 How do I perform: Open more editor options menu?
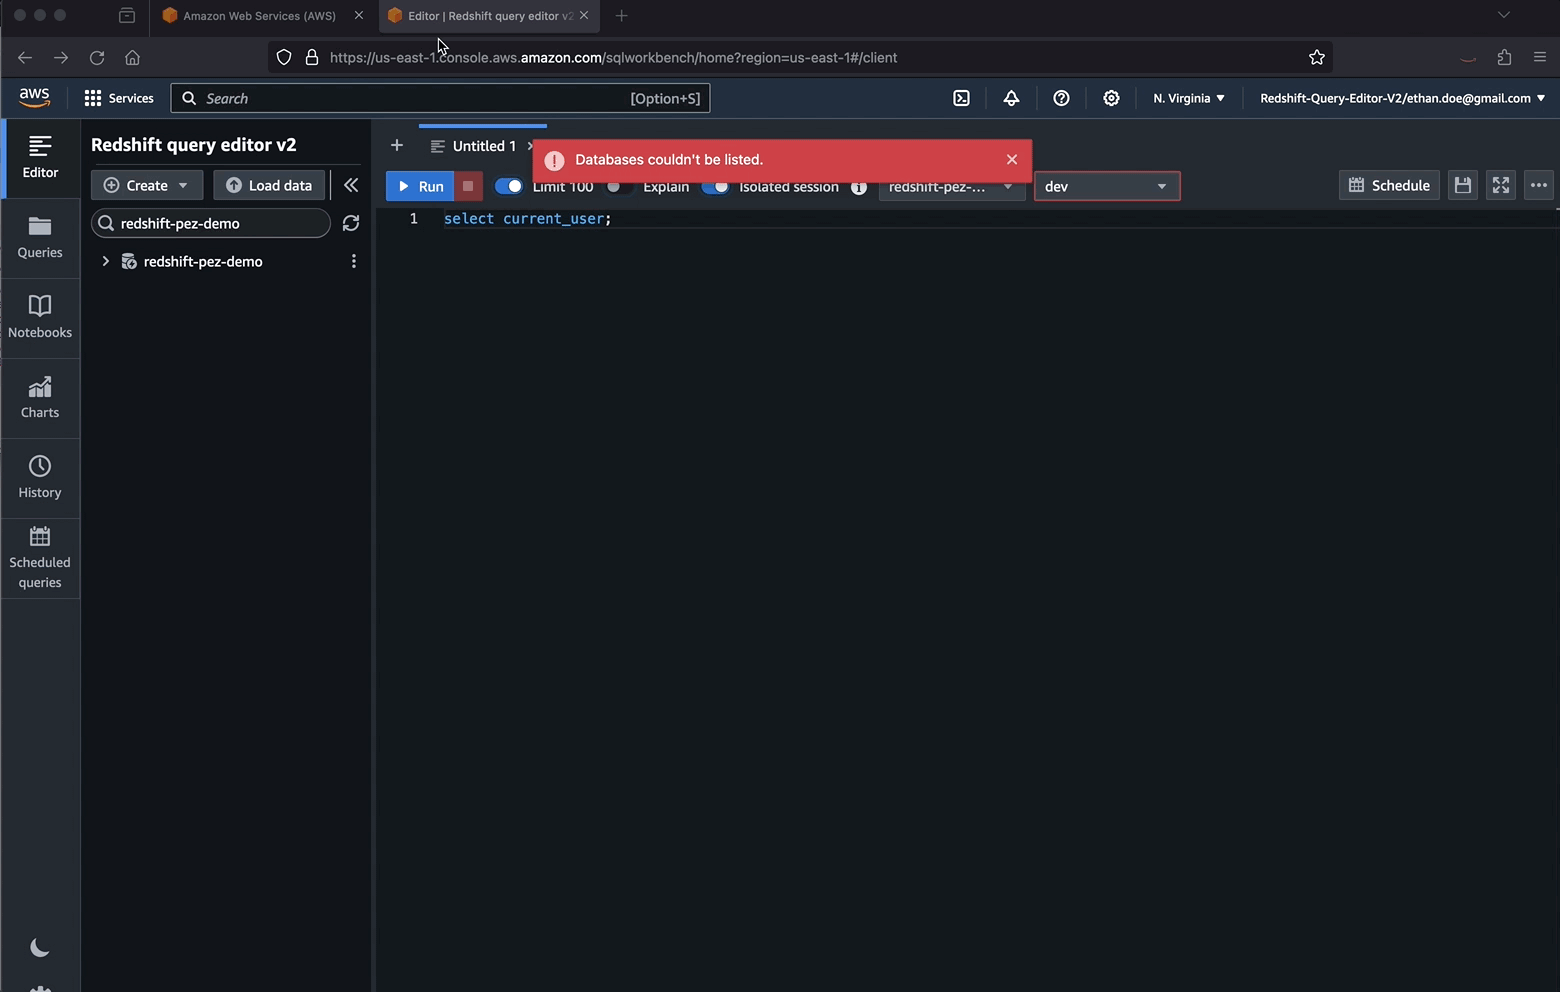1539,185
